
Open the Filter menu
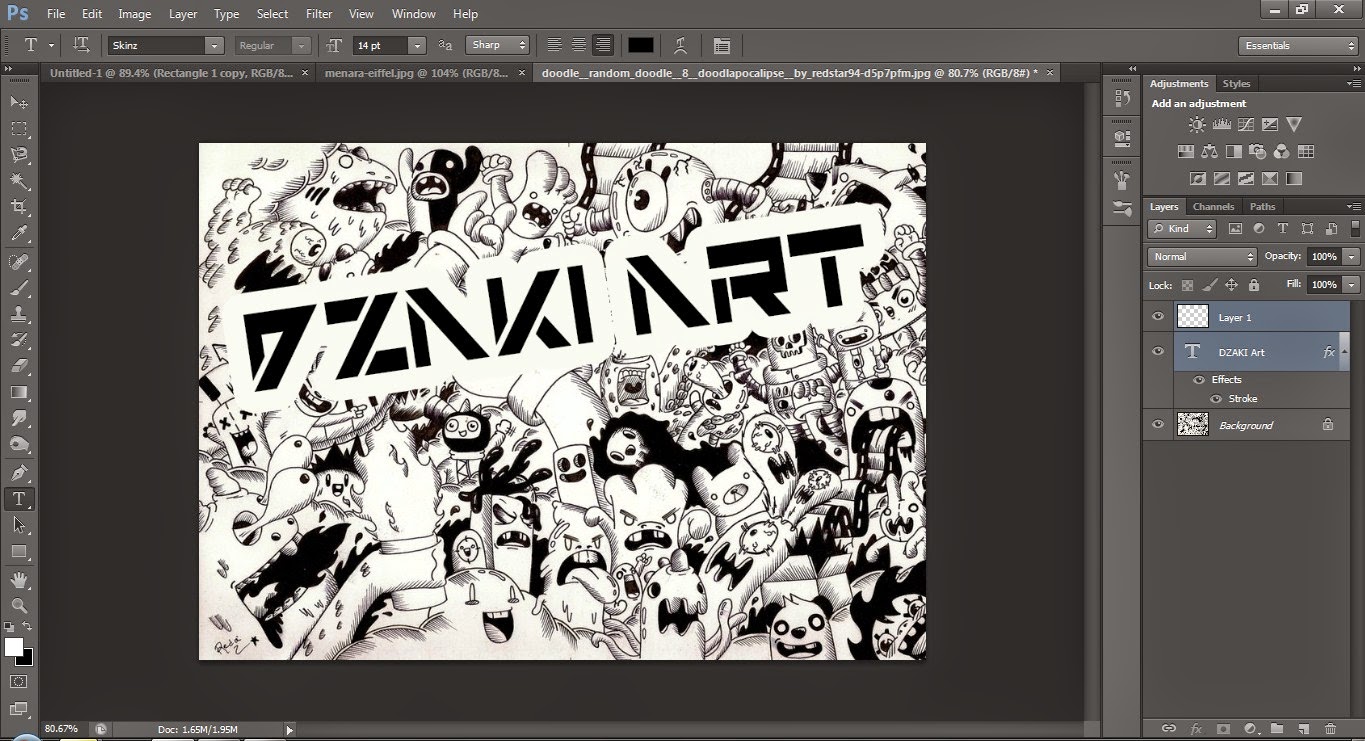[319, 14]
